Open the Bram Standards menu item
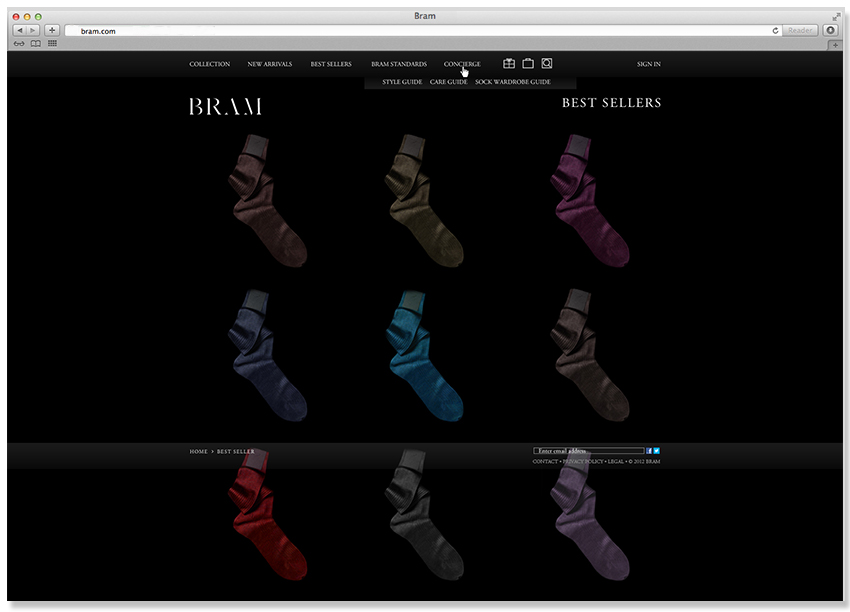Viewport: 850px width, 612px height. coord(399,64)
